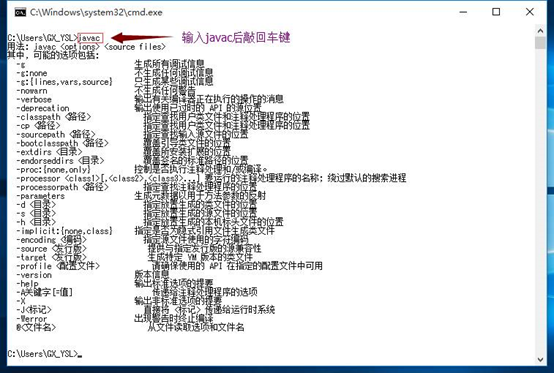The width and height of the screenshot is (554, 373).
Task: Click the bottom prompt C:\Users\GX_YSL>
Action: pyautogui.click(x=43, y=354)
